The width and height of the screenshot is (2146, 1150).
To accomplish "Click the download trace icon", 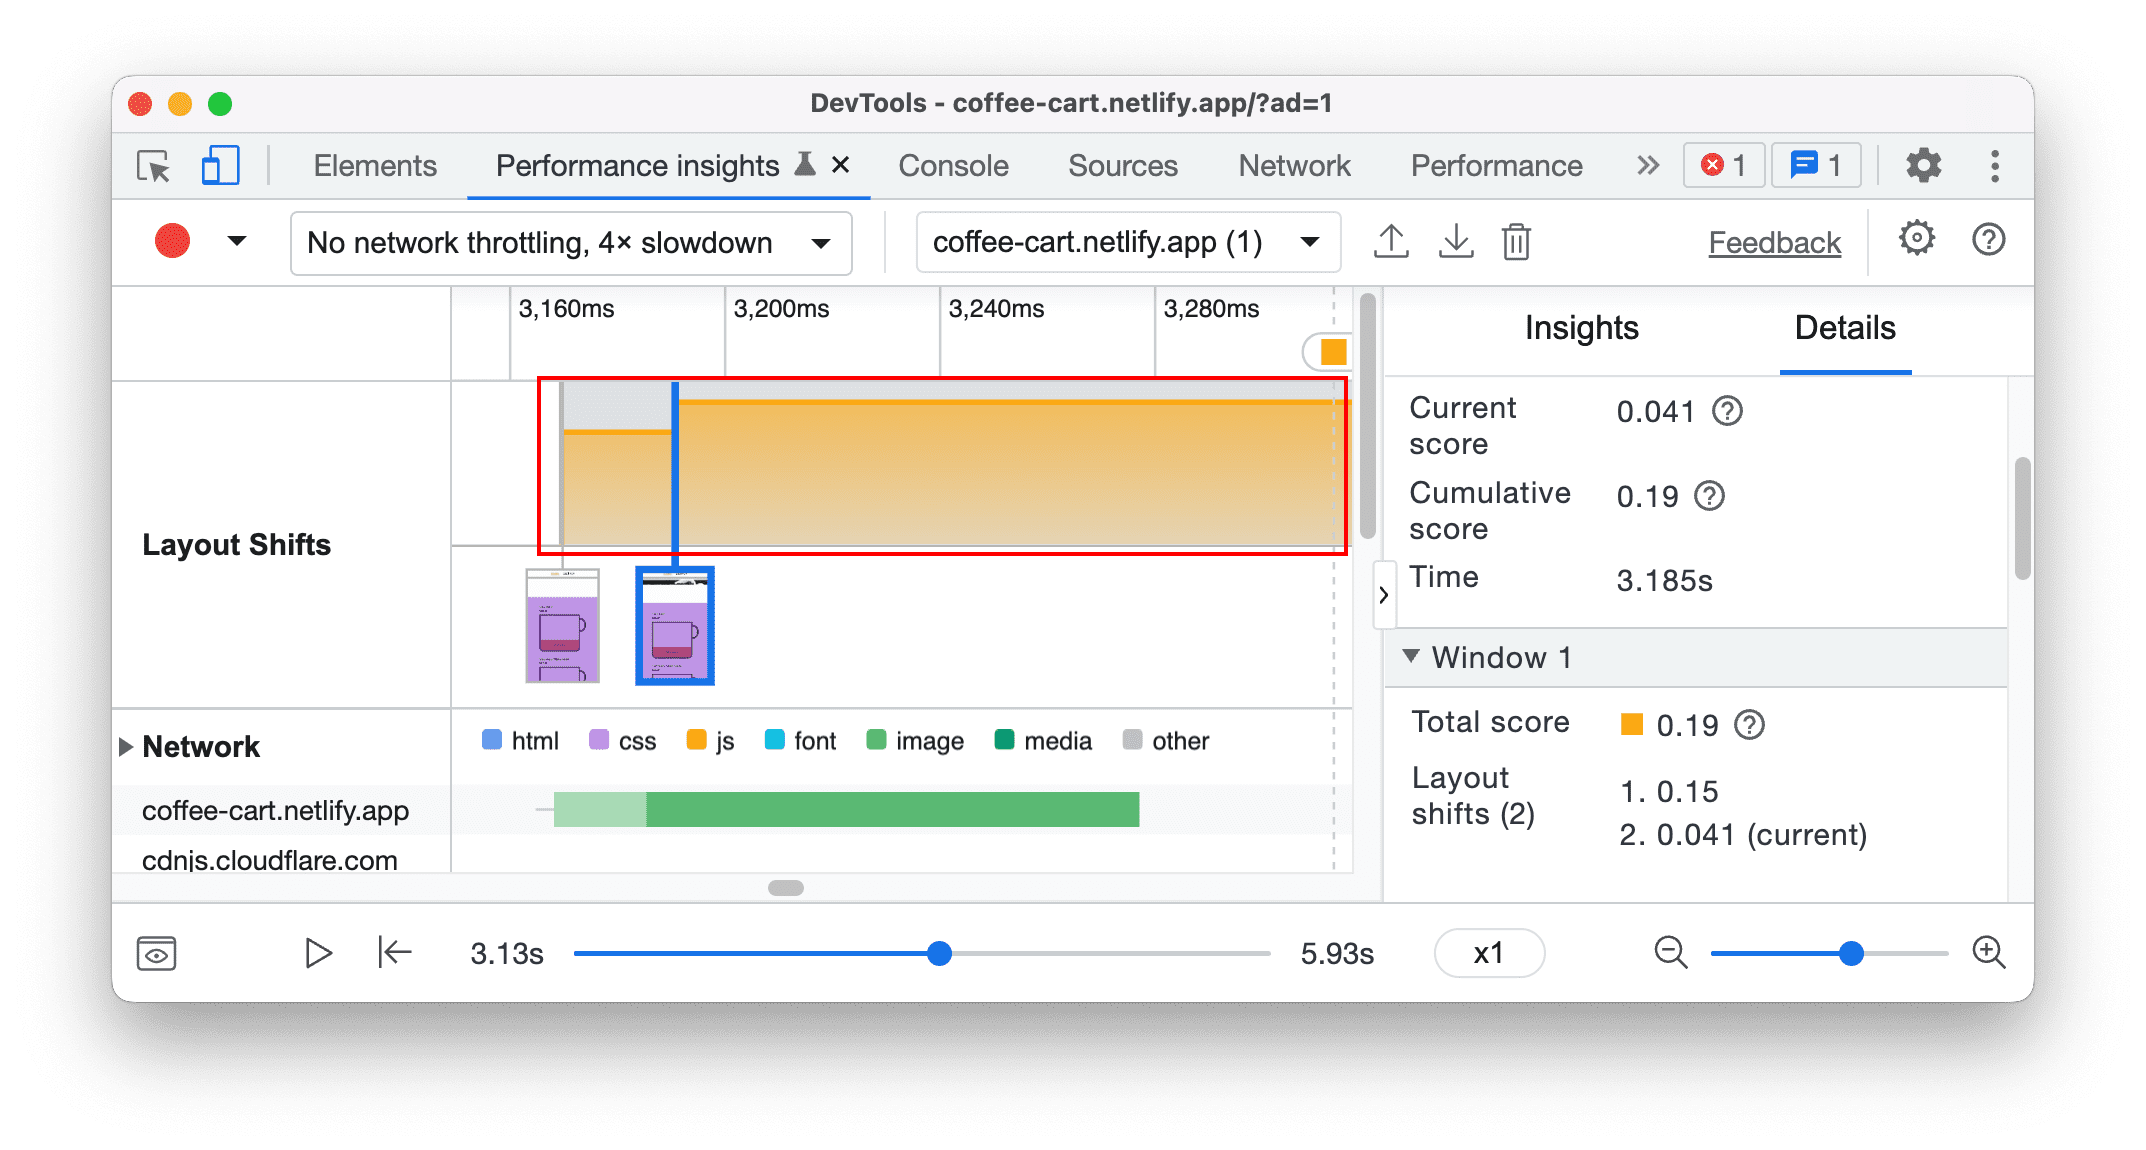I will tap(1455, 241).
